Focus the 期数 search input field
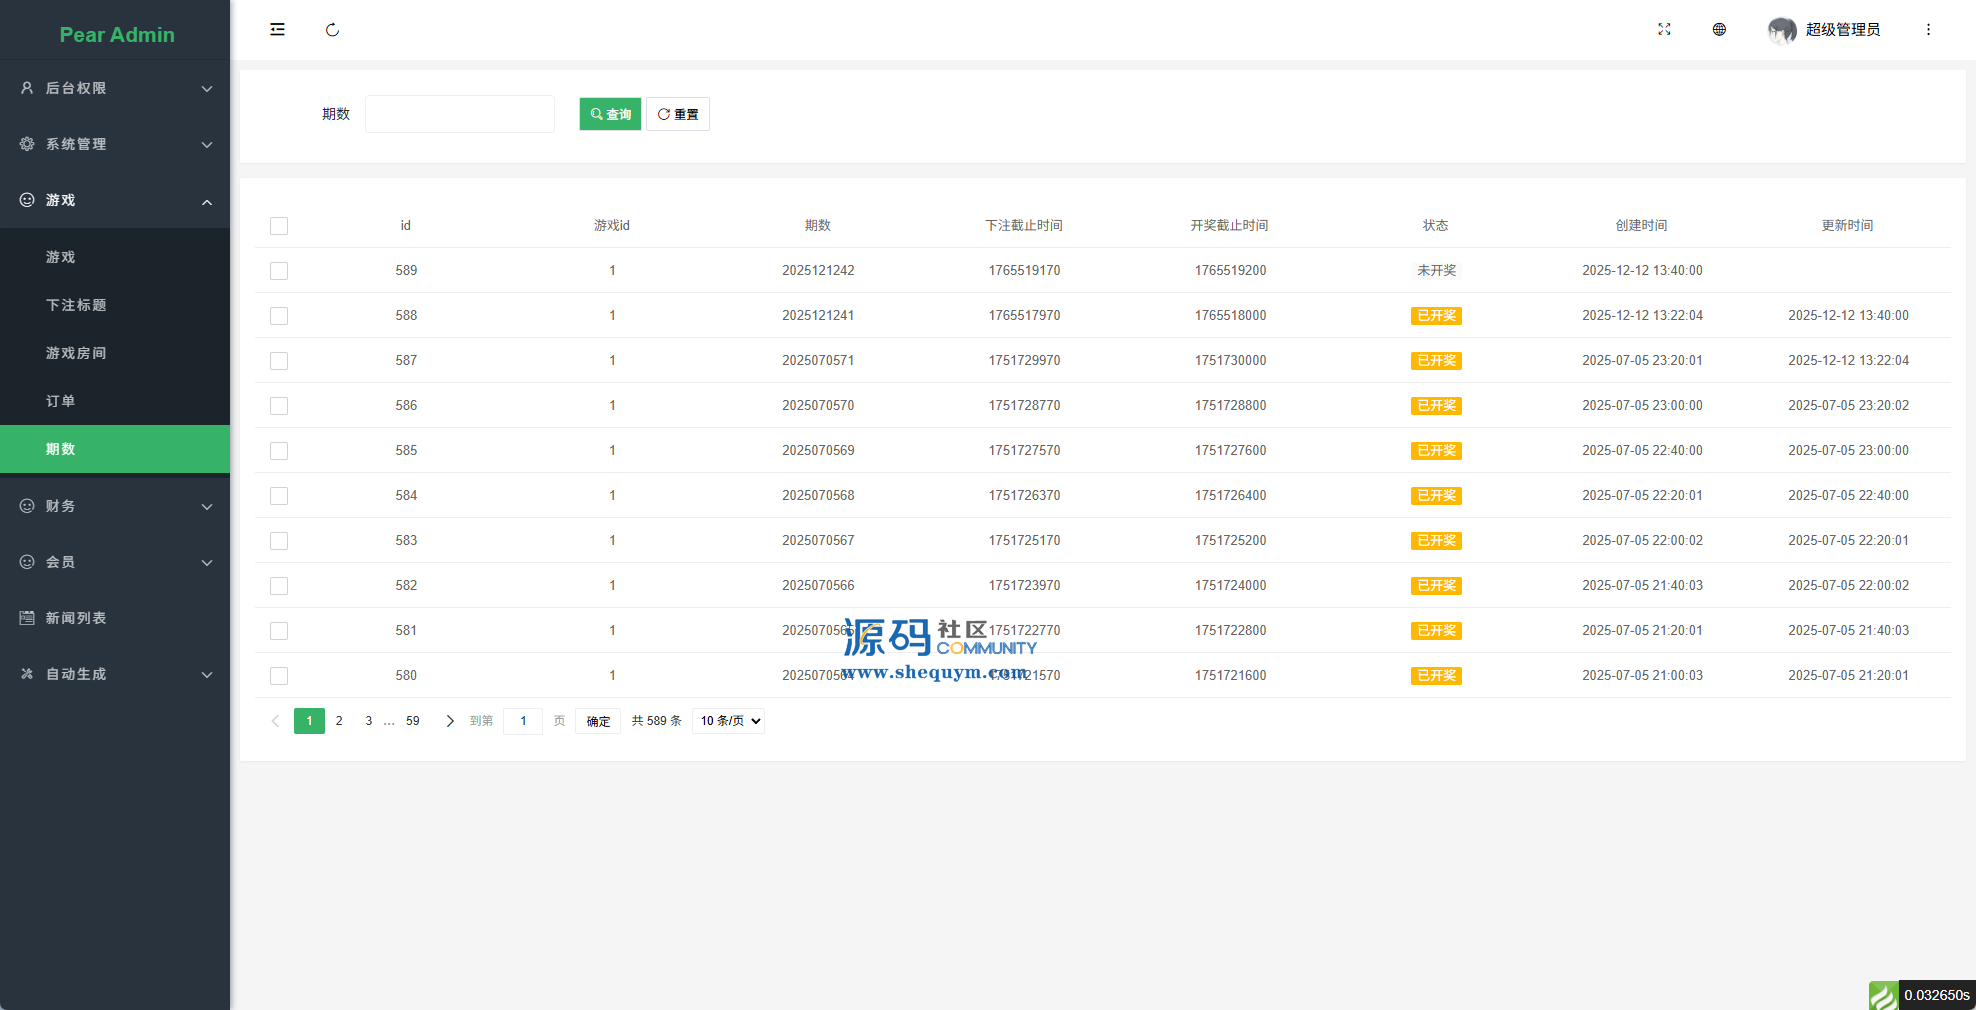1976x1010 pixels. point(460,114)
